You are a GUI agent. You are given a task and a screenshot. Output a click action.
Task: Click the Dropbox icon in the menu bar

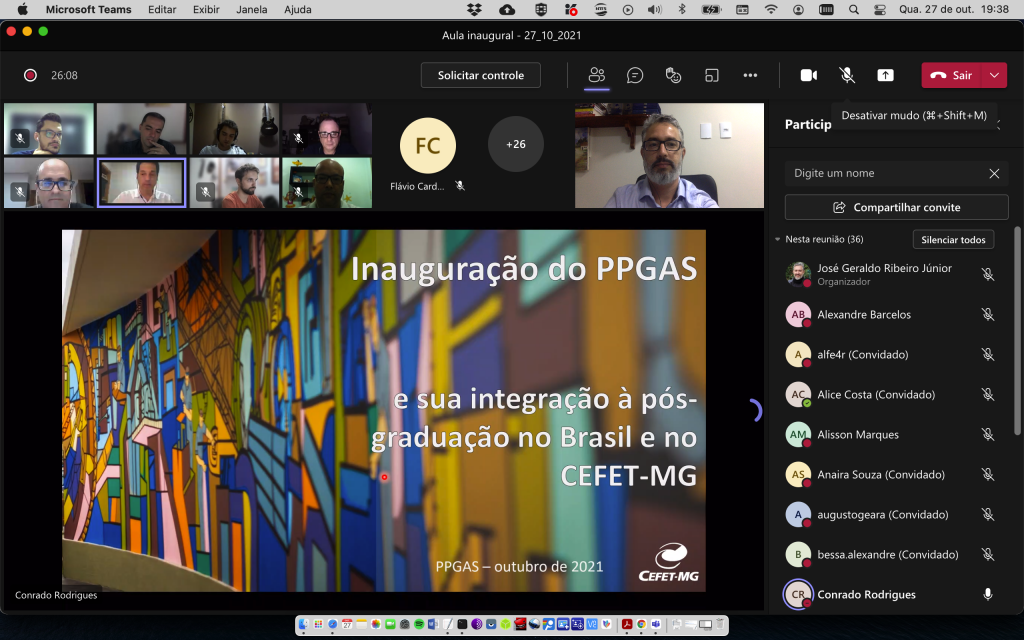pyautogui.click(x=475, y=9)
